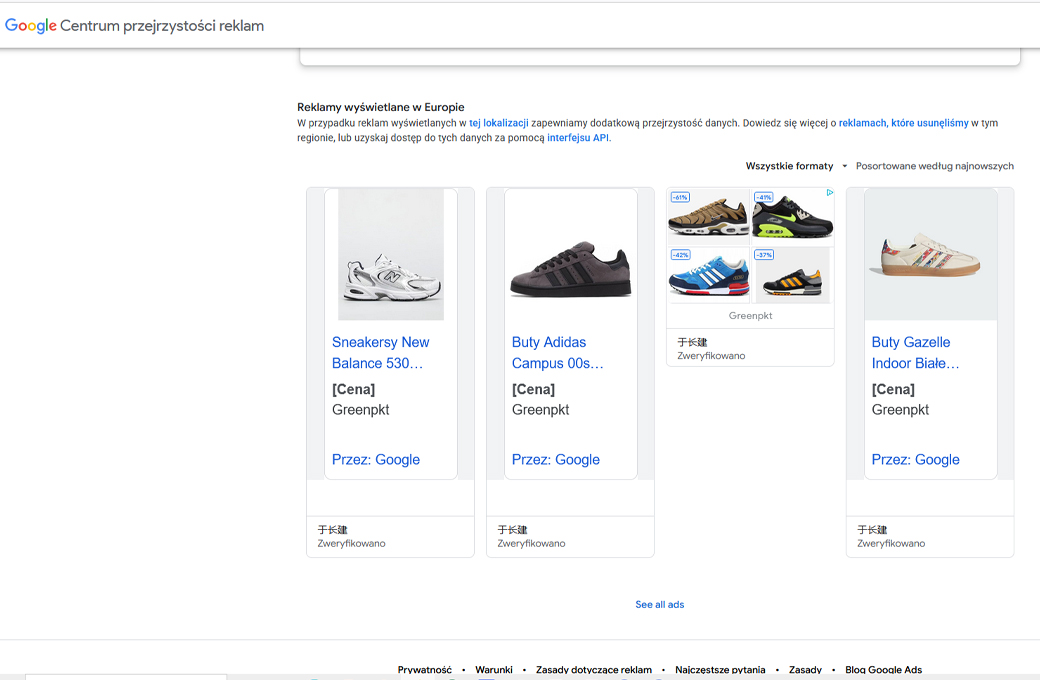Click Greenpkt text in the Adidas Campus ad
Screen dimensions: 1040x680
pos(541,410)
